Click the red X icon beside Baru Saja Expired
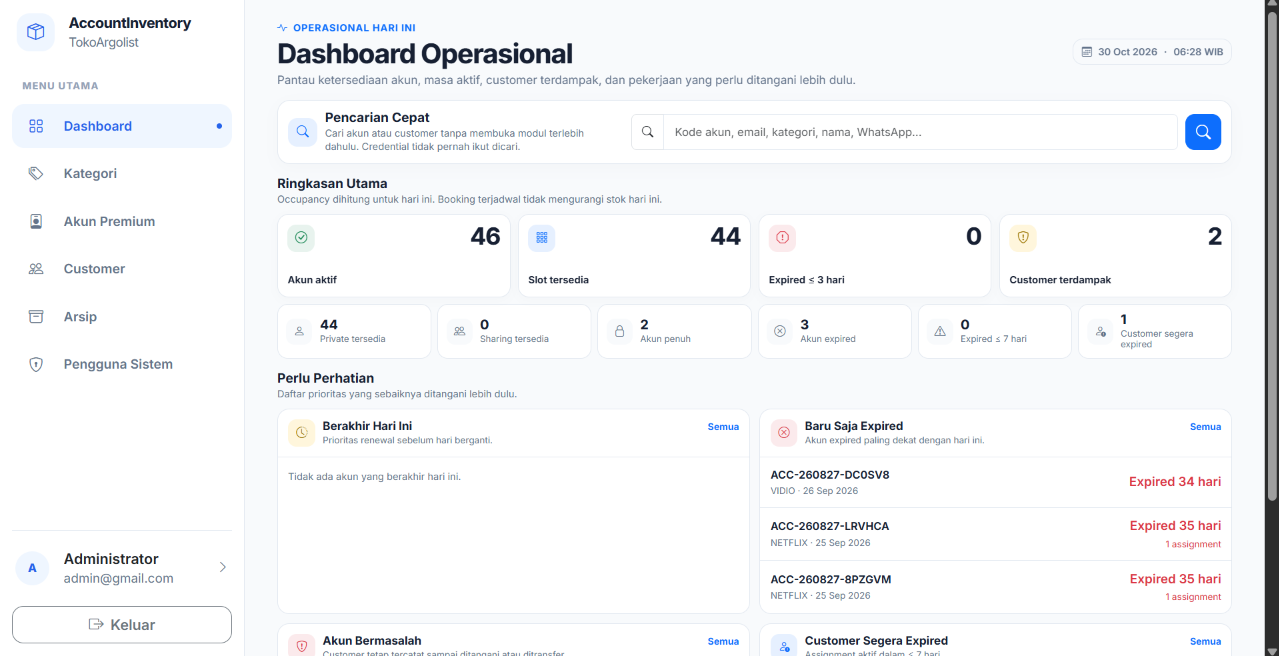This screenshot has width=1279, height=656. (784, 433)
